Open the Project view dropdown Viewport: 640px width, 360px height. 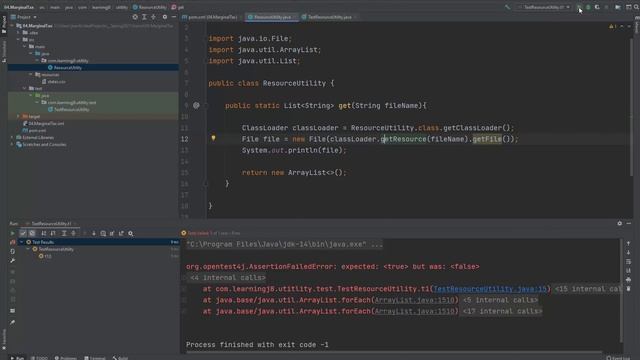24,17
